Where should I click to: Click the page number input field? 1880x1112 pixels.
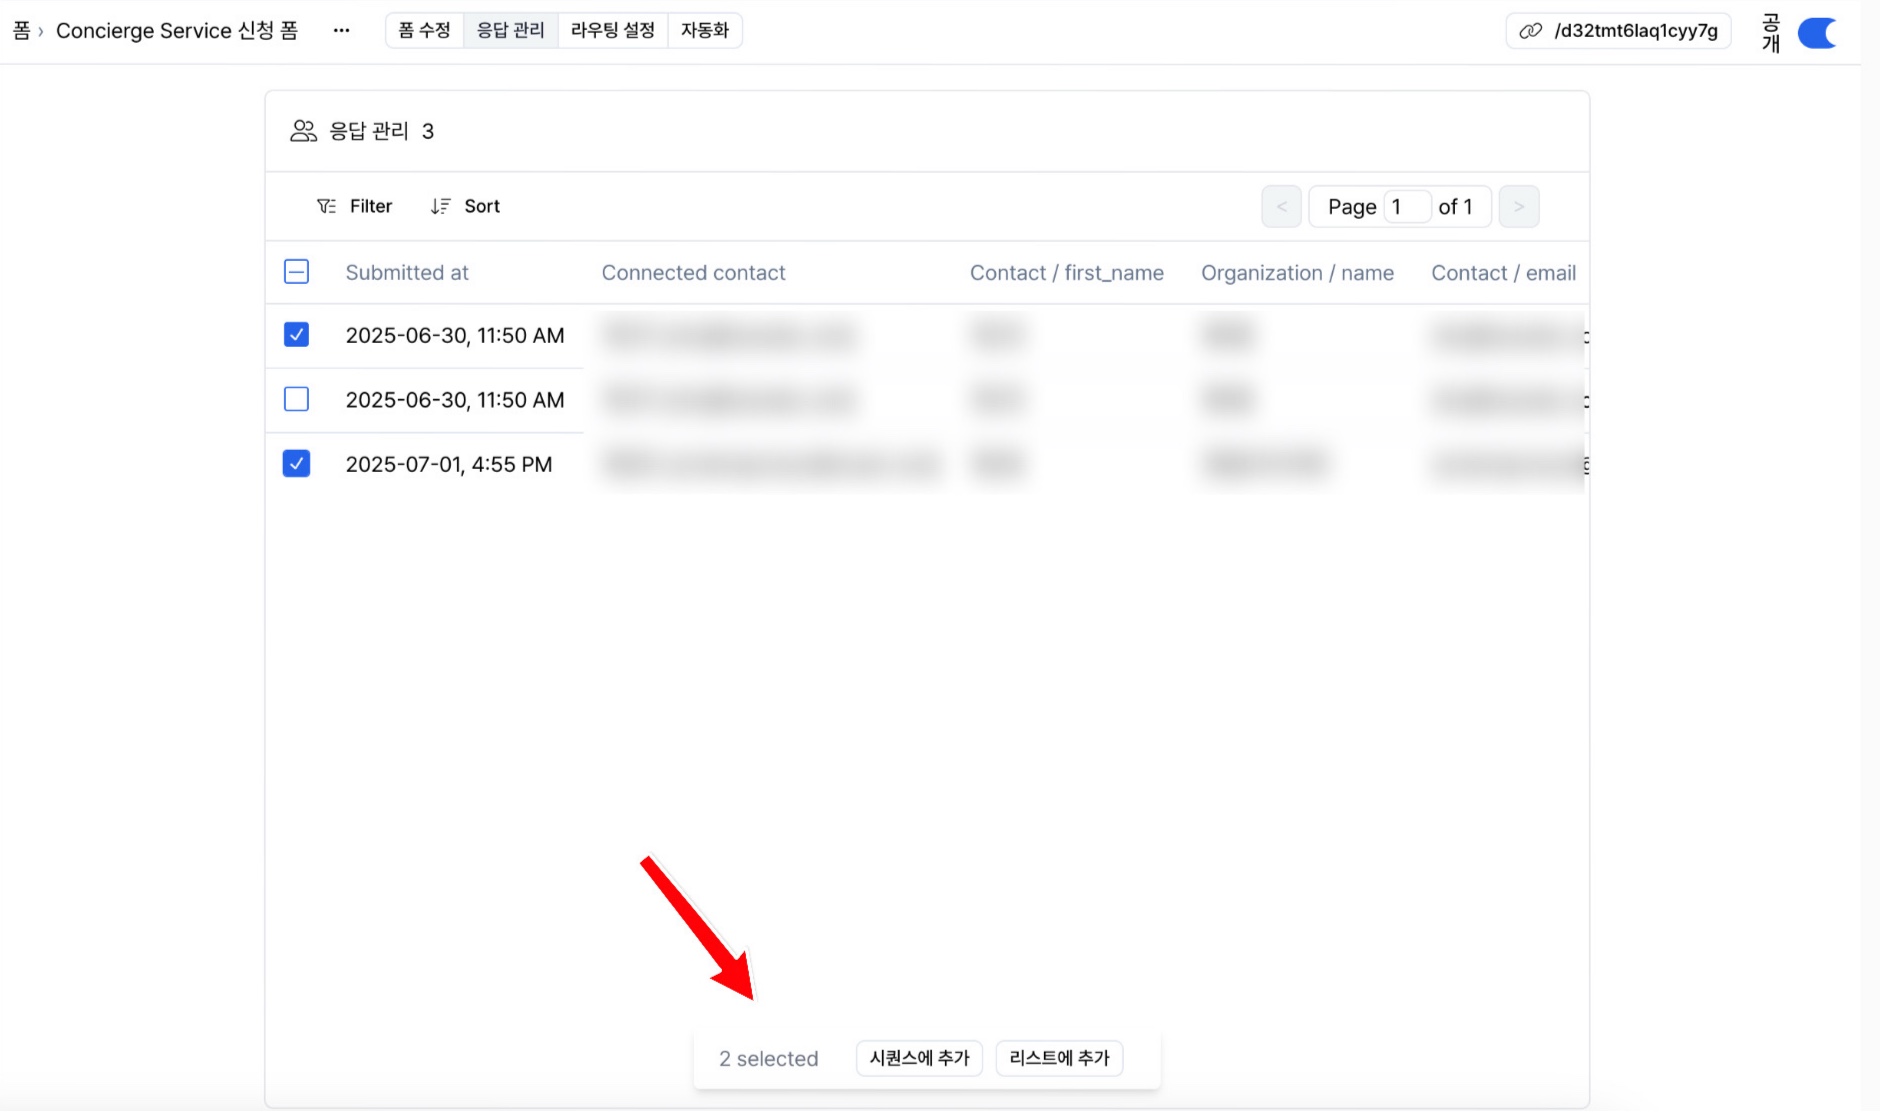1406,207
